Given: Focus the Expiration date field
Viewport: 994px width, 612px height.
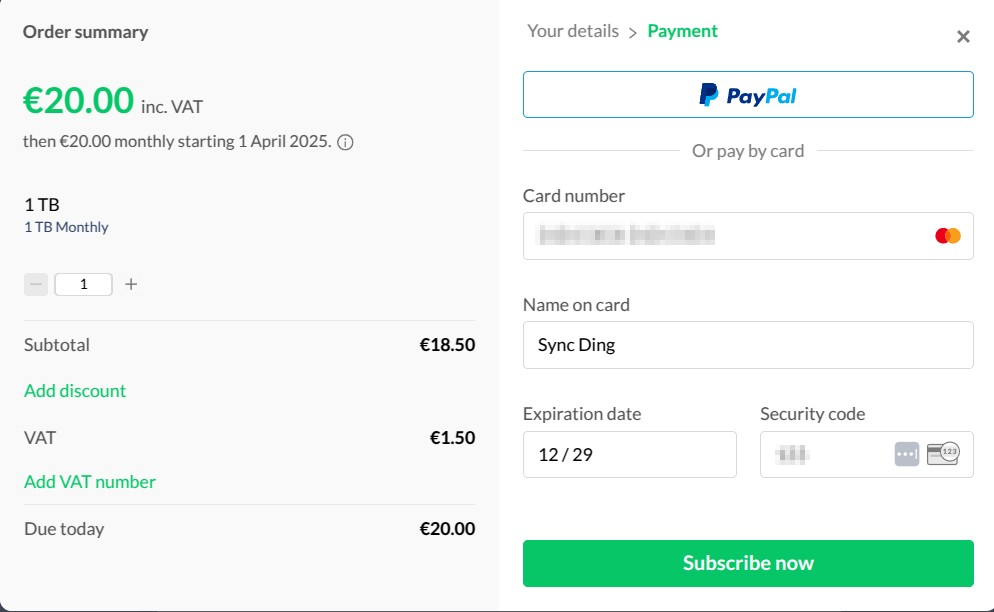Looking at the screenshot, I should point(629,454).
